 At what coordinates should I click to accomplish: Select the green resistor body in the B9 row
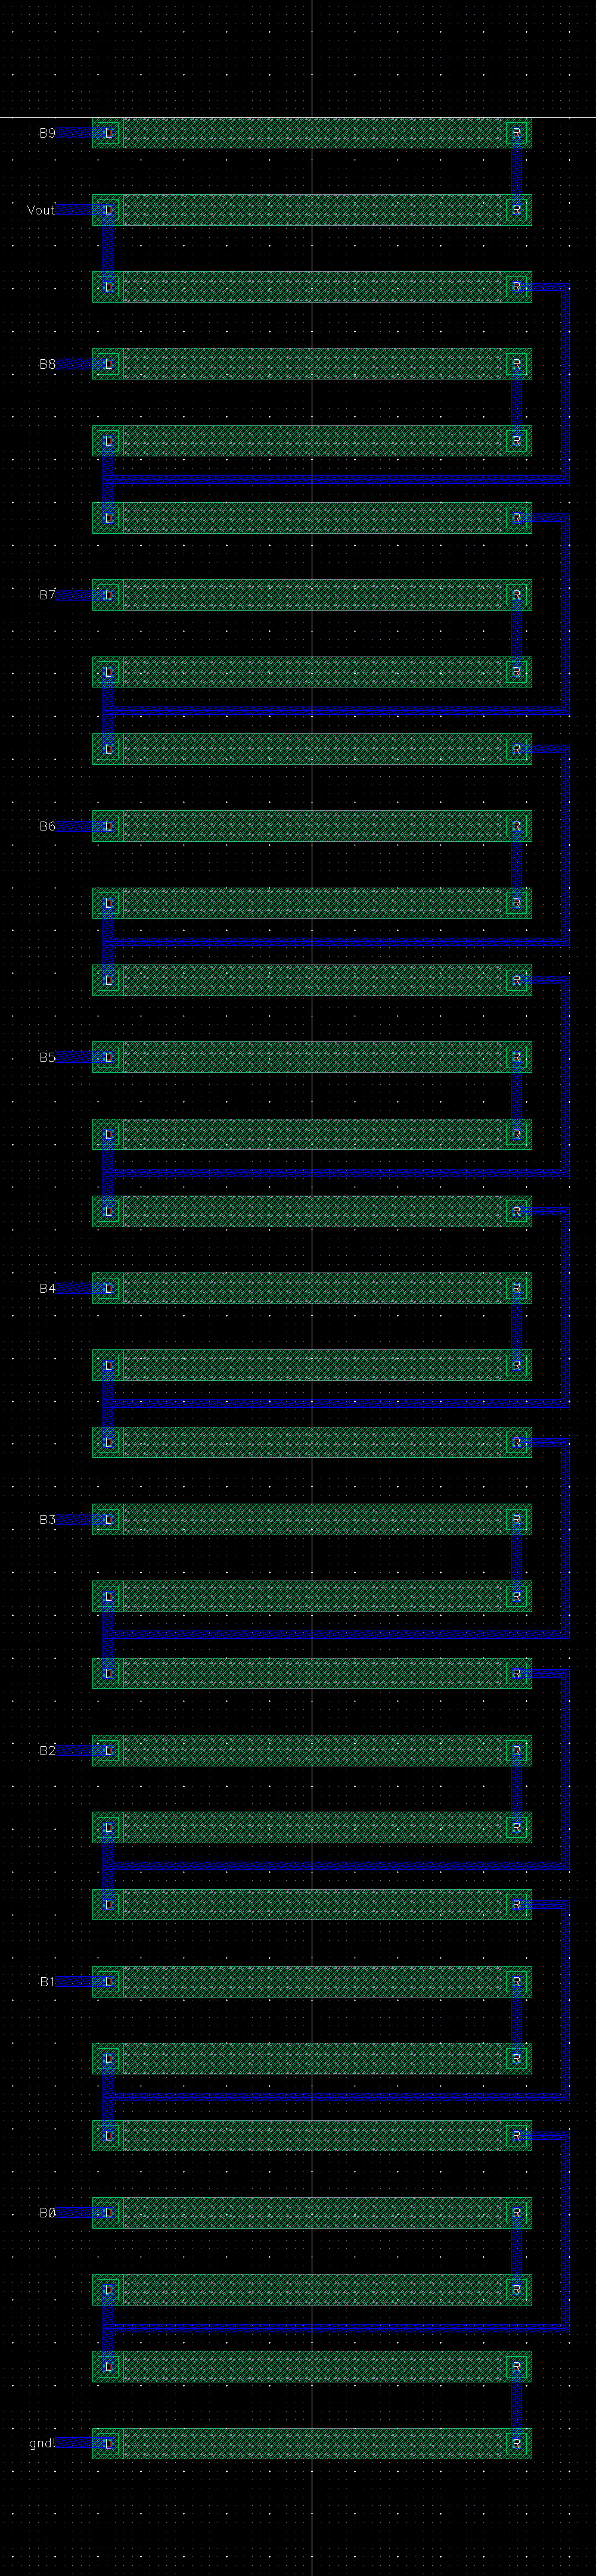click(x=312, y=133)
